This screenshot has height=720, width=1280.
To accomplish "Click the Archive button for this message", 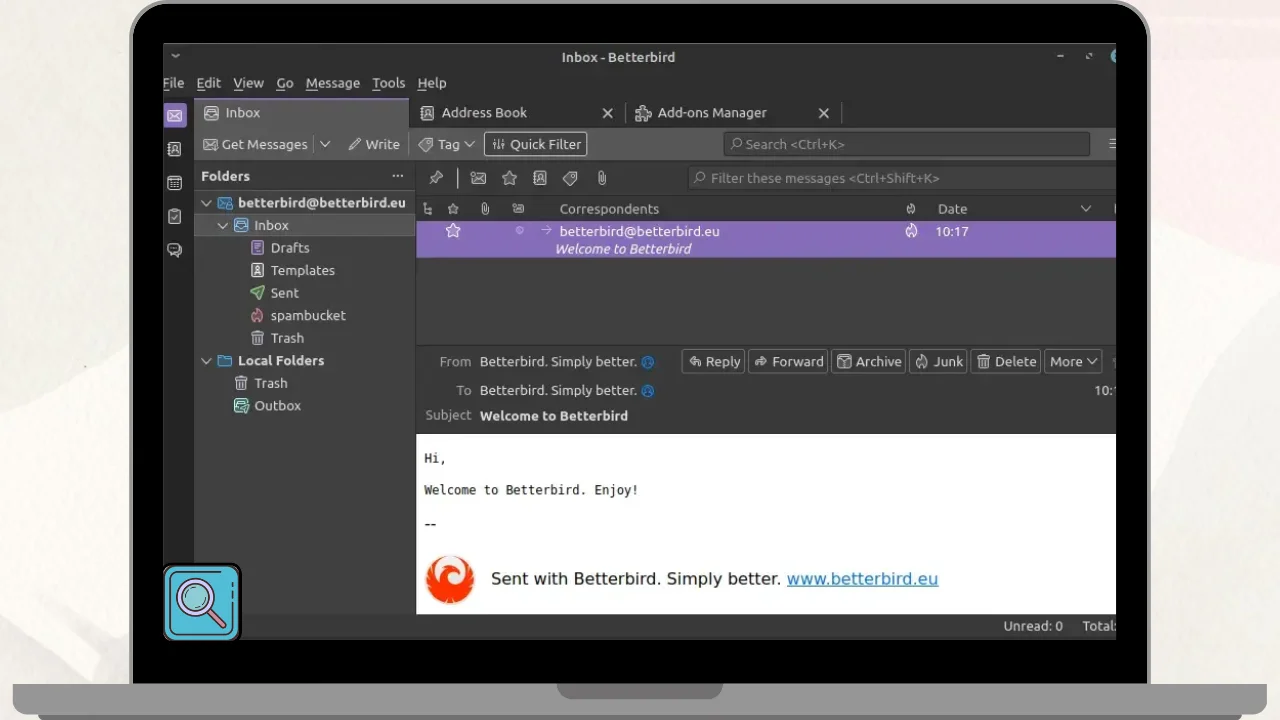I will pyautogui.click(x=869, y=362).
